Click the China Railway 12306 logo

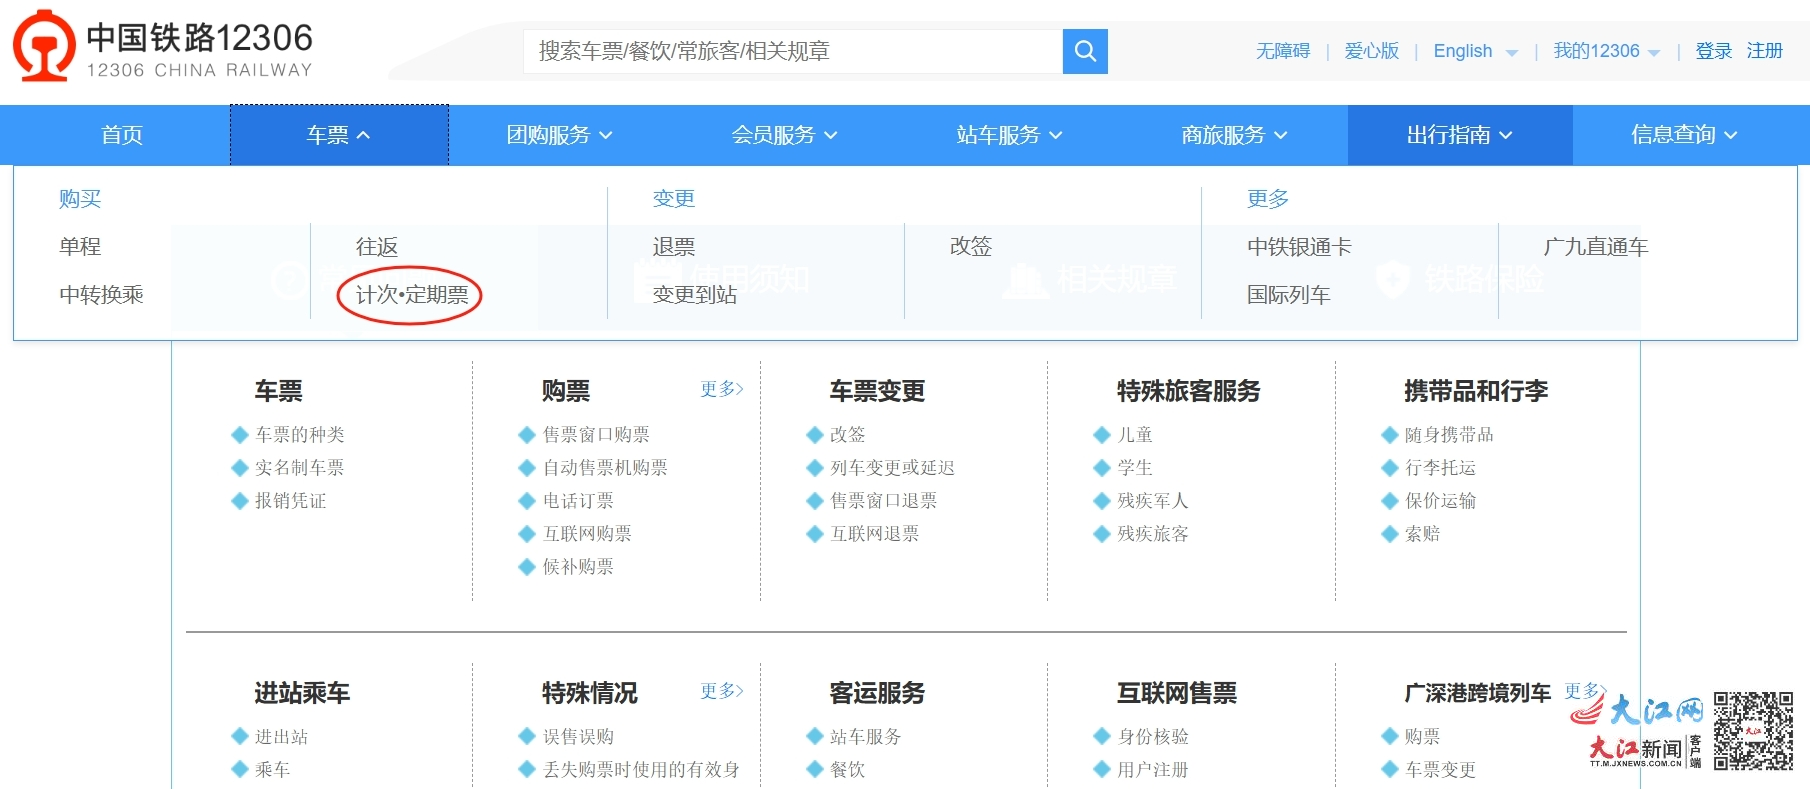[163, 47]
